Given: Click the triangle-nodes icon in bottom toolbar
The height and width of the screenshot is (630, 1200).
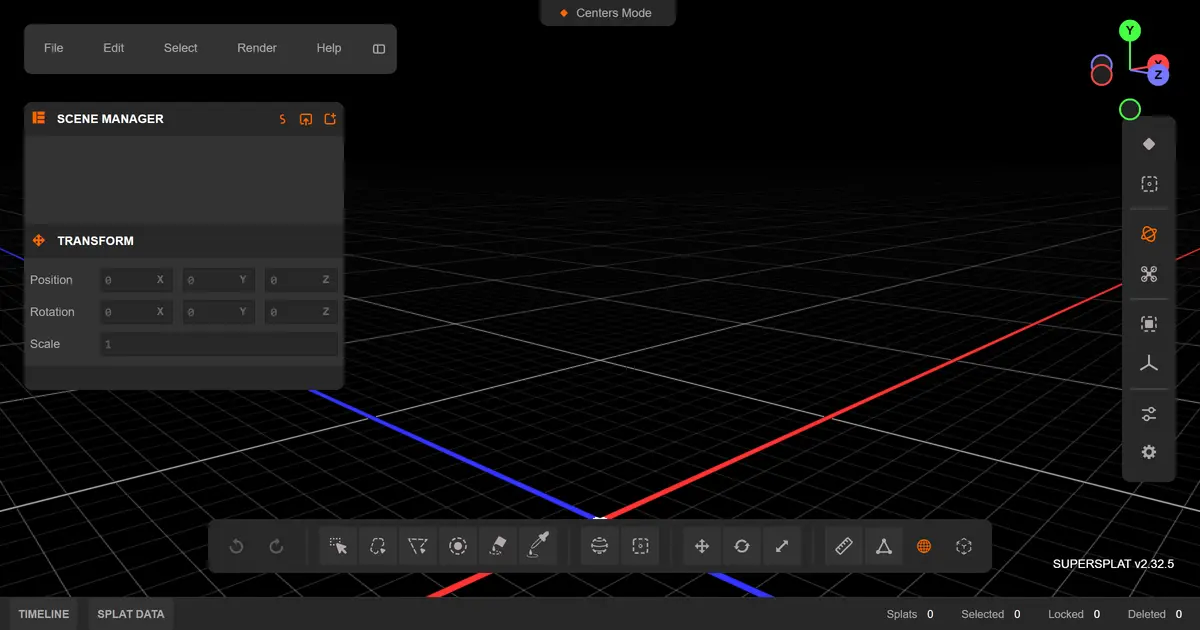Looking at the screenshot, I should coord(884,546).
